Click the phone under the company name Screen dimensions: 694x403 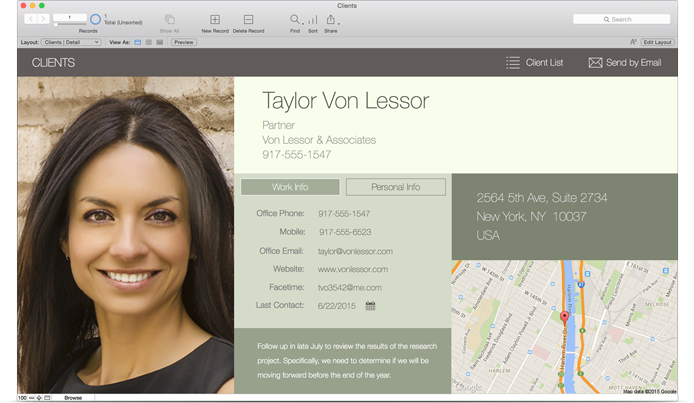297,155
